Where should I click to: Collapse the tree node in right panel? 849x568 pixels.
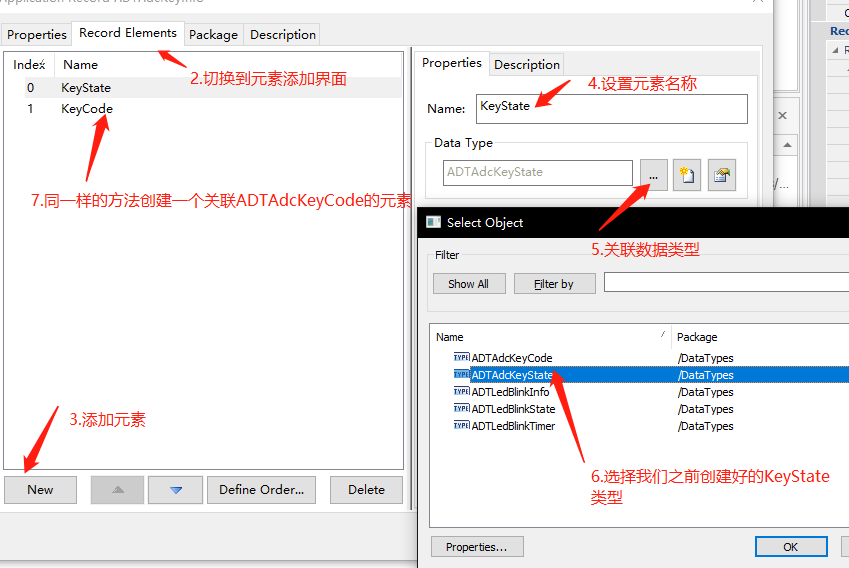835,50
